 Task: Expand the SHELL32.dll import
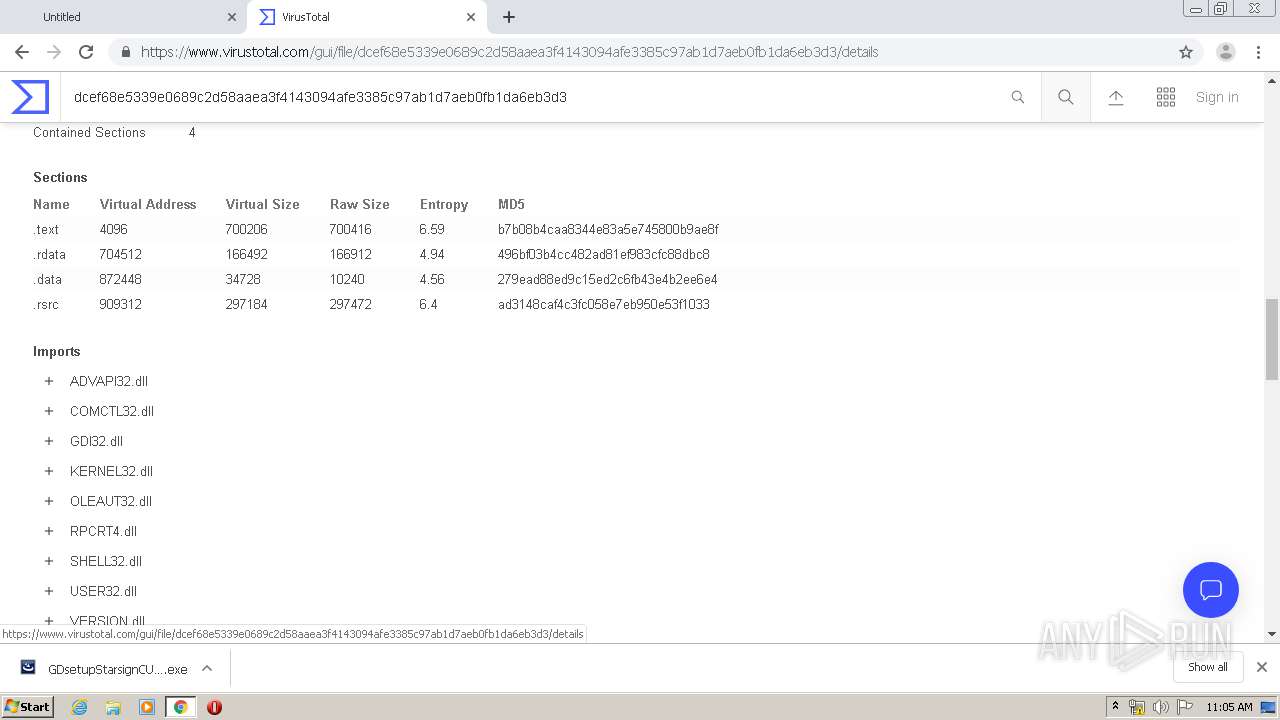(x=48, y=561)
